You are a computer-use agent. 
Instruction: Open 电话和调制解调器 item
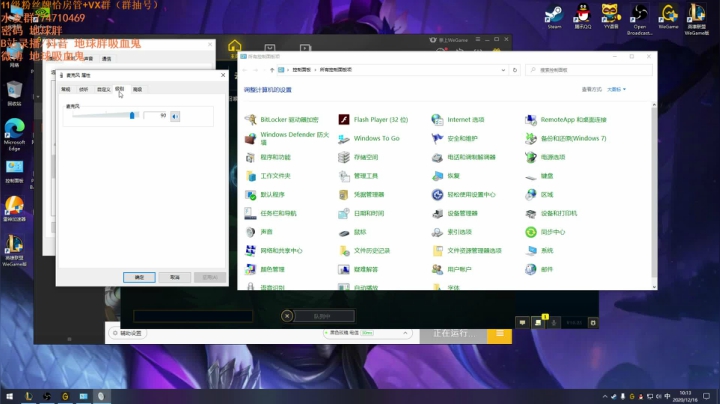click(x=464, y=157)
